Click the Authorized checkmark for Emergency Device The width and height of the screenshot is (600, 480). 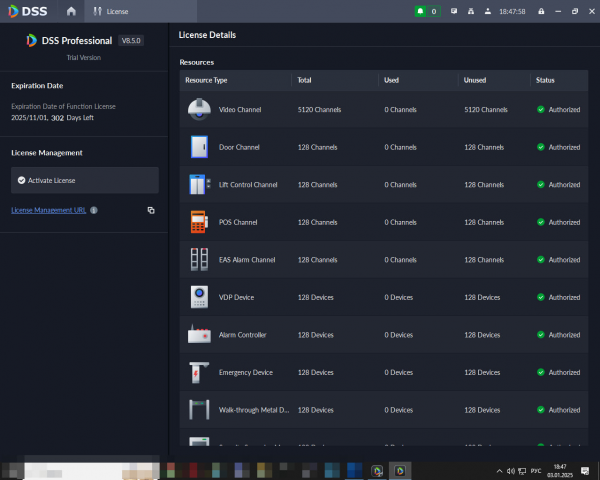pos(541,372)
